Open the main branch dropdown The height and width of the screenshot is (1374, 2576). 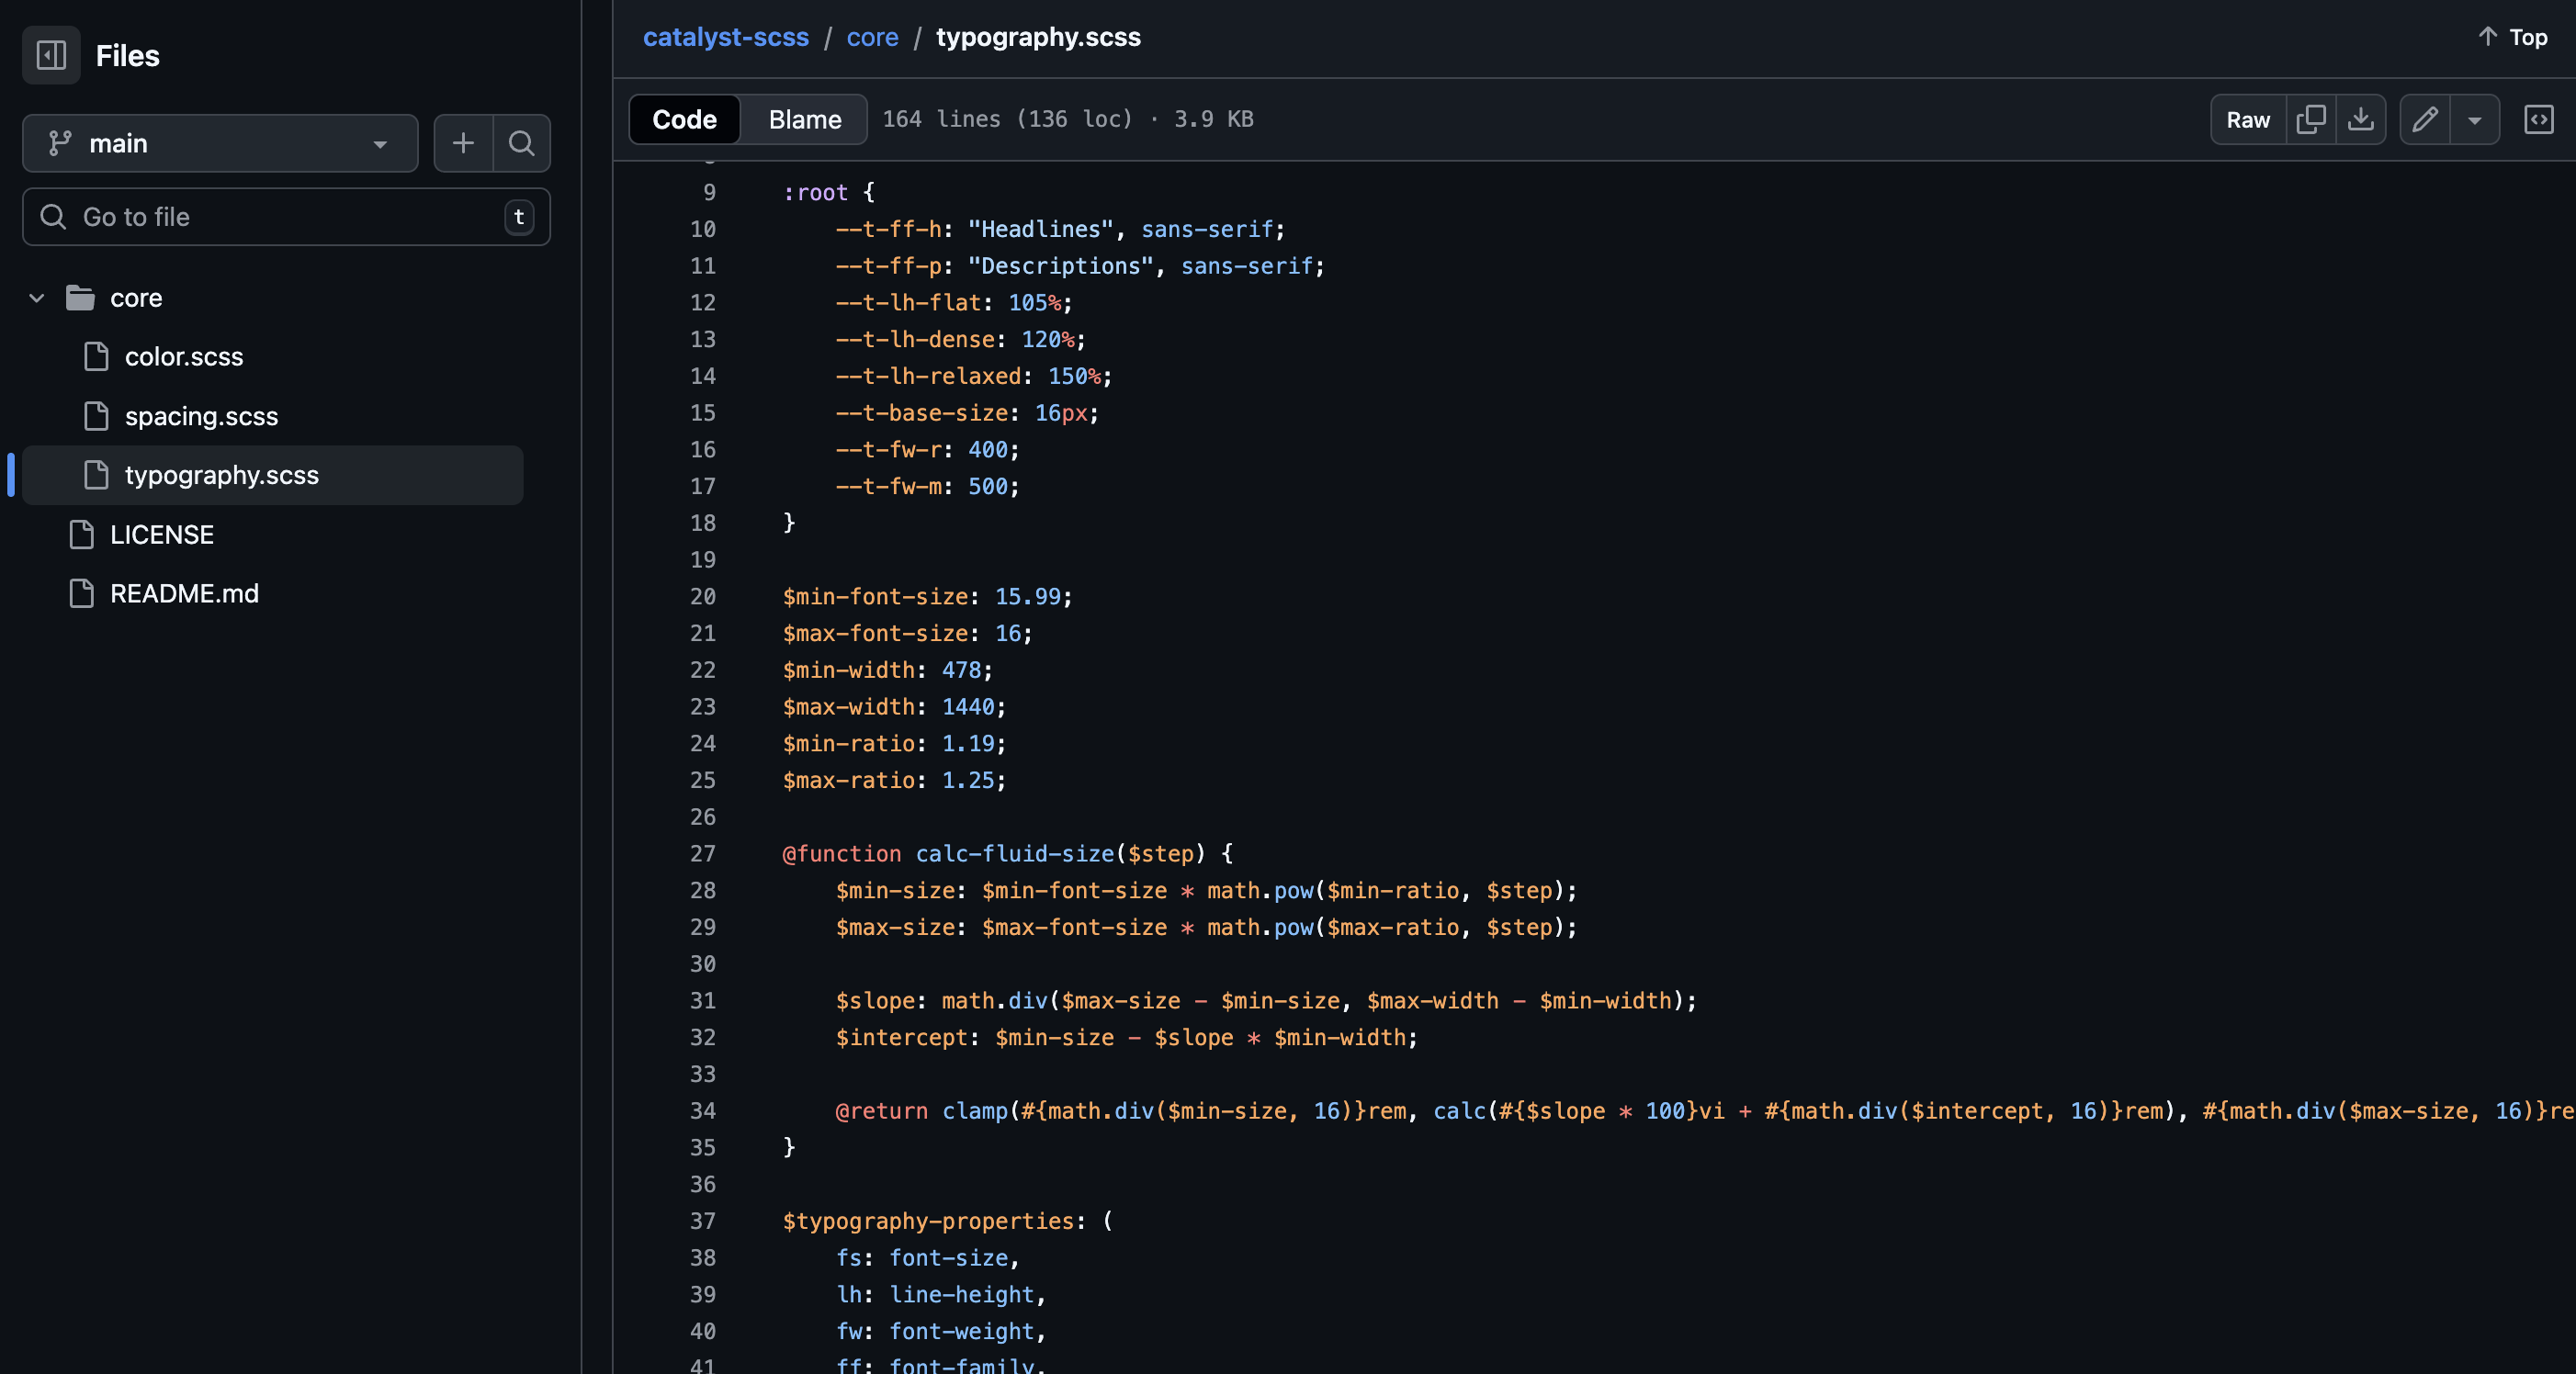pyautogui.click(x=219, y=143)
